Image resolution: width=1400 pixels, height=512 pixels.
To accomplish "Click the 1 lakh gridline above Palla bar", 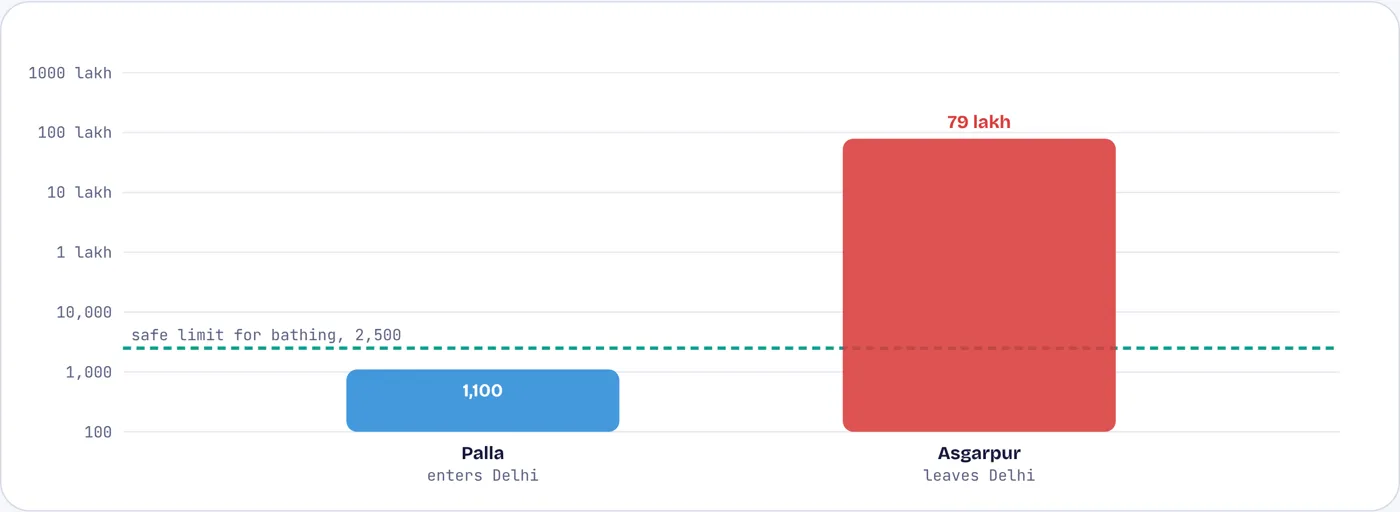I will [x=483, y=252].
